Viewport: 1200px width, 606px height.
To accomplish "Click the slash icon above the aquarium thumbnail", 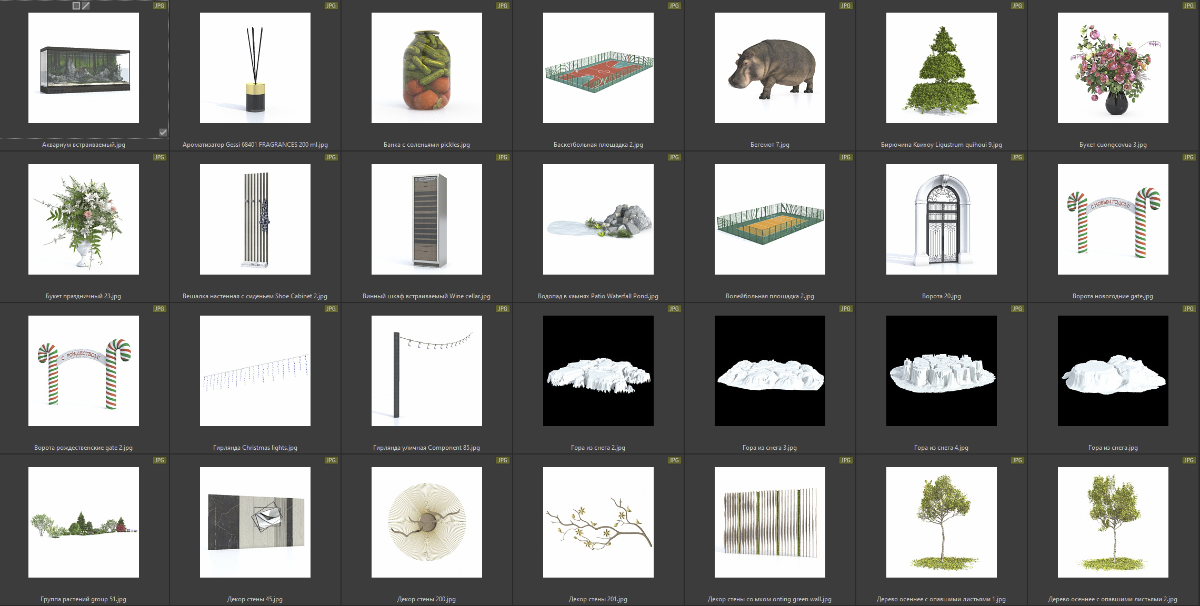I will pos(86,6).
